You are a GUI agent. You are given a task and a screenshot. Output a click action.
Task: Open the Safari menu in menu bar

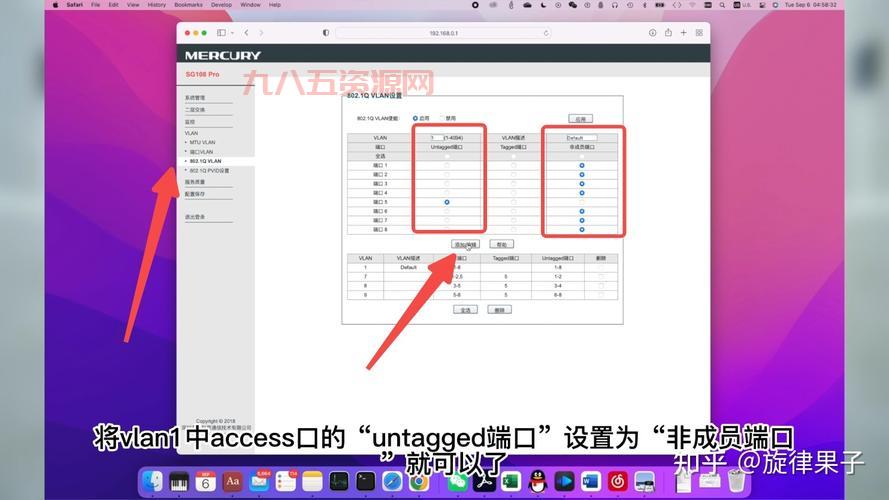74,5
